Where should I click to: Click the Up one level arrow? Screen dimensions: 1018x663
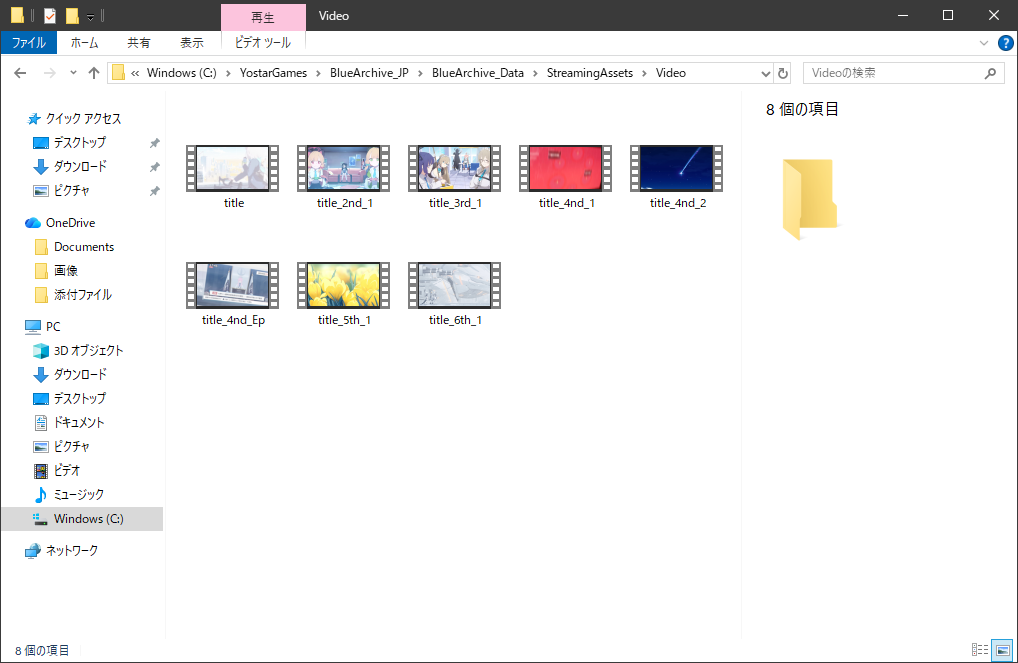(x=94, y=73)
